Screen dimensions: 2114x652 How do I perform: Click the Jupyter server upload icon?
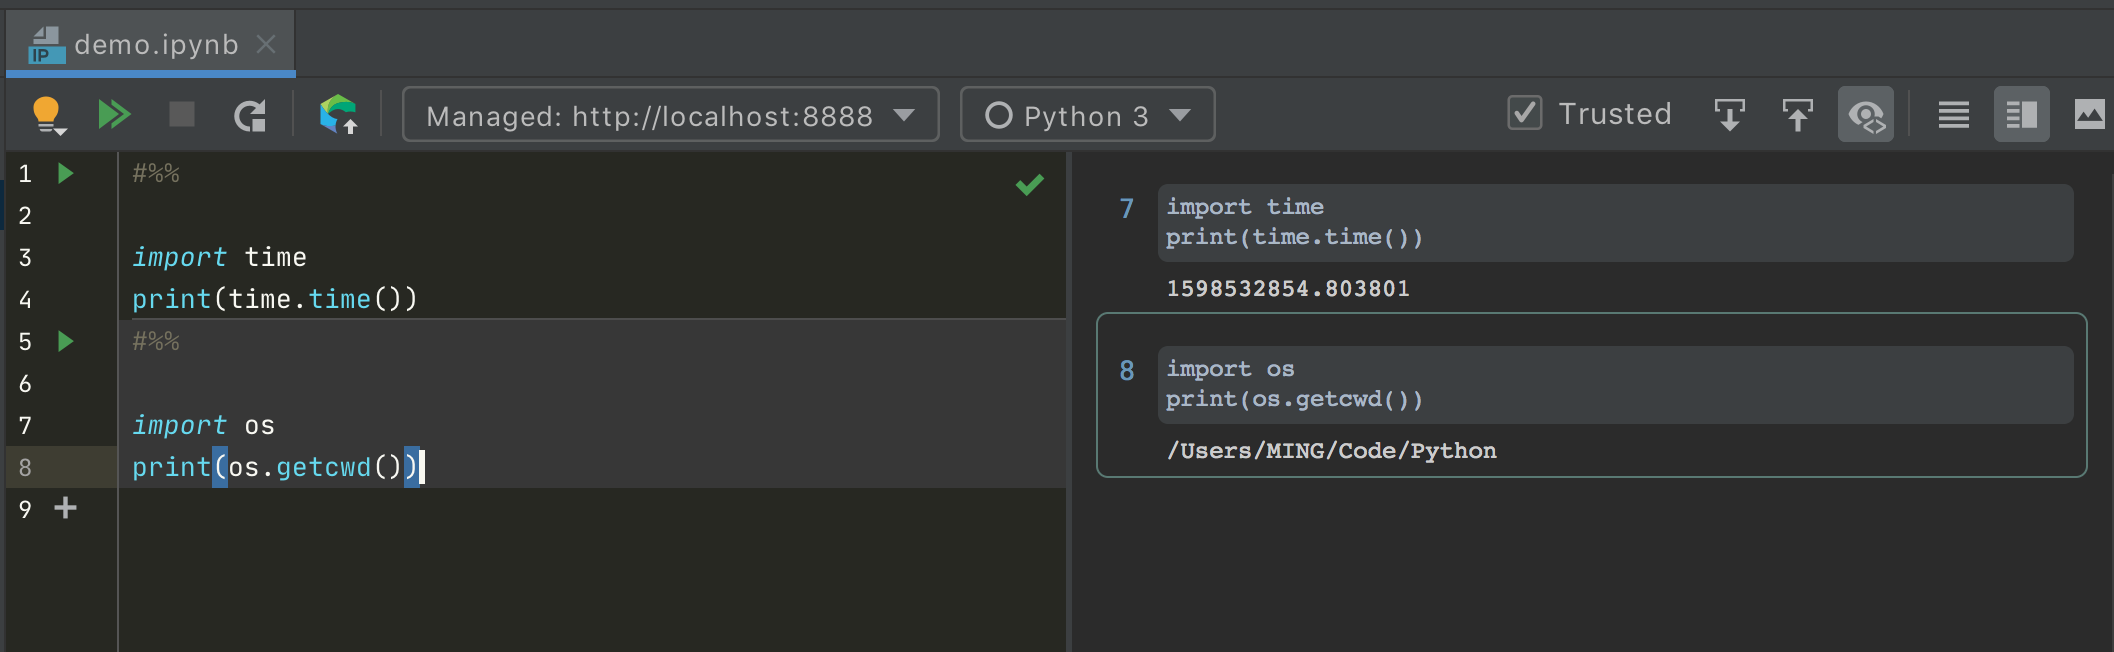click(338, 115)
